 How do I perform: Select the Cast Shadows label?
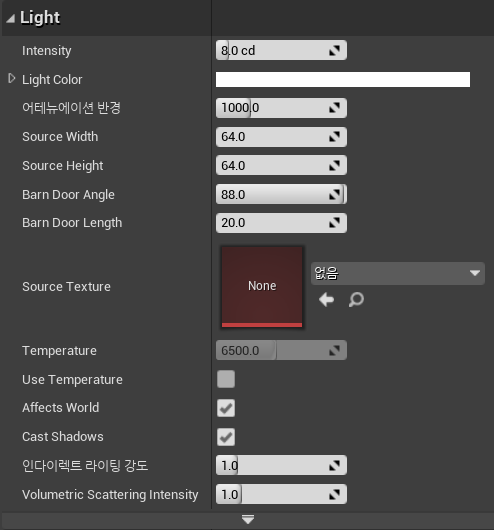click(x=63, y=437)
